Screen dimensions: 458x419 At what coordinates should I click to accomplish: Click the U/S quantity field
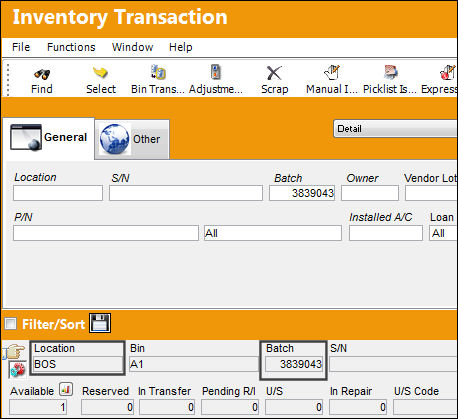(x=294, y=407)
